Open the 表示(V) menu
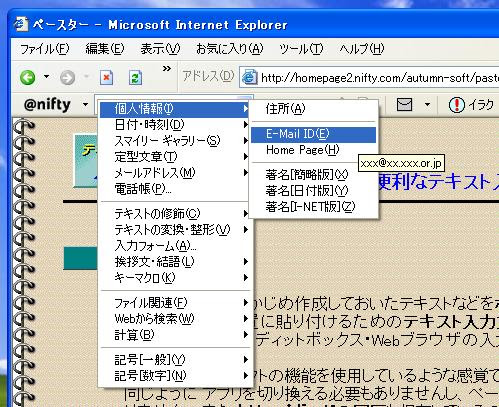499x407 pixels. coord(160,49)
